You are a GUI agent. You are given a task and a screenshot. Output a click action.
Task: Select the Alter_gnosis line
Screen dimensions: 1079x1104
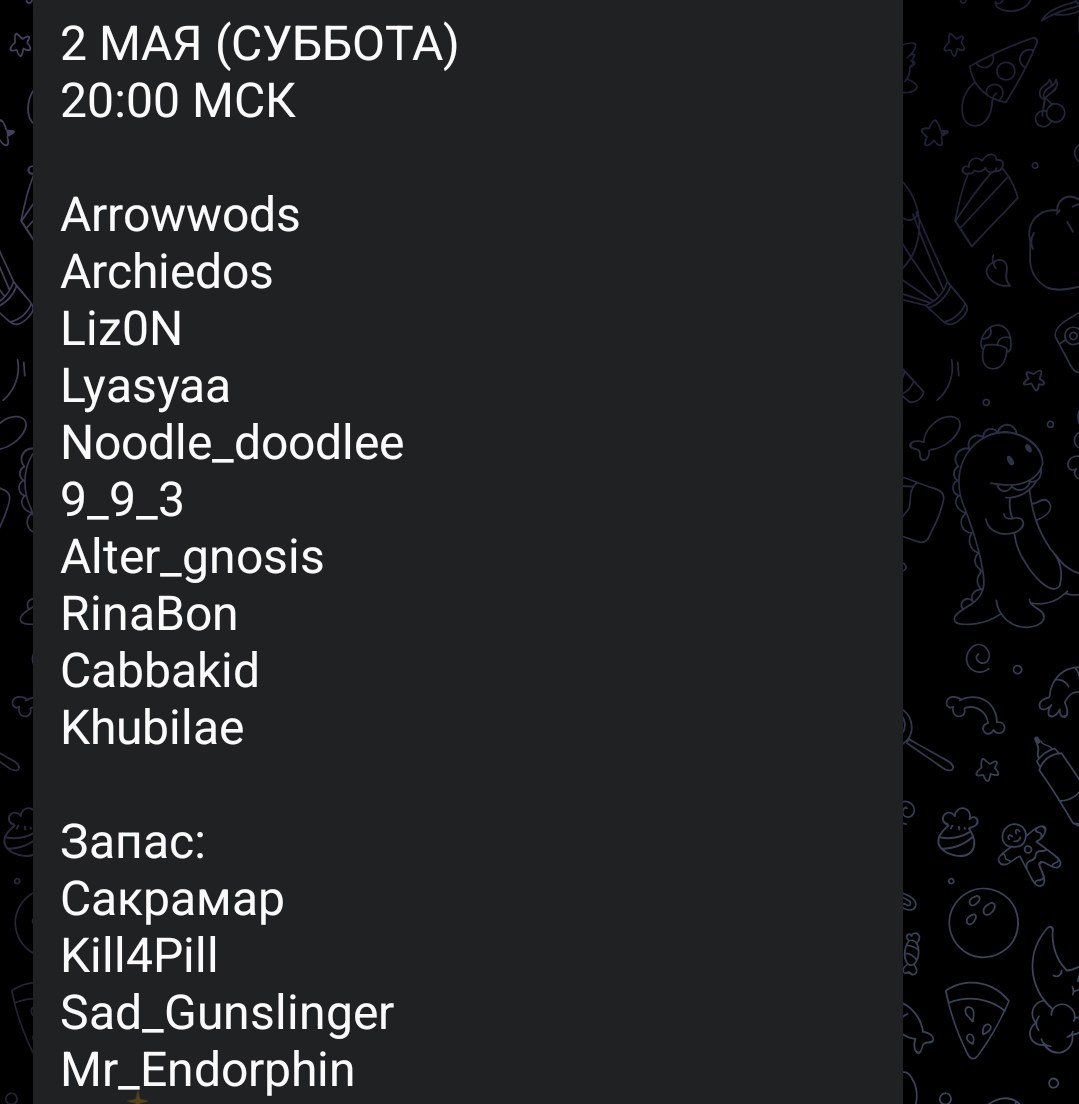point(192,558)
